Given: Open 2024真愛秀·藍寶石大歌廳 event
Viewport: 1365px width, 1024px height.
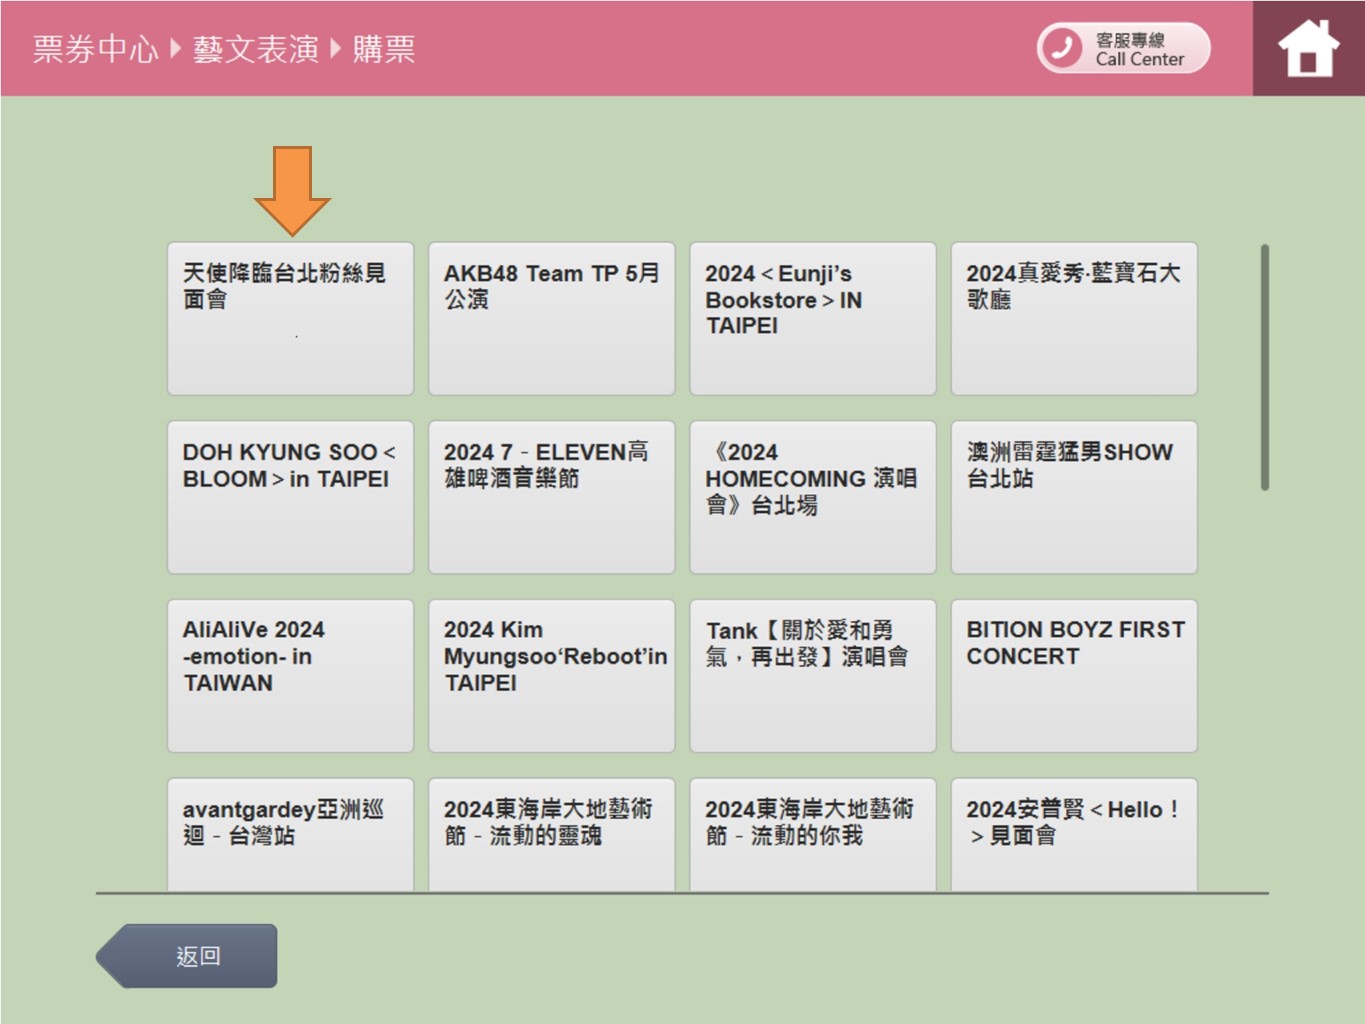Looking at the screenshot, I should click(1073, 318).
